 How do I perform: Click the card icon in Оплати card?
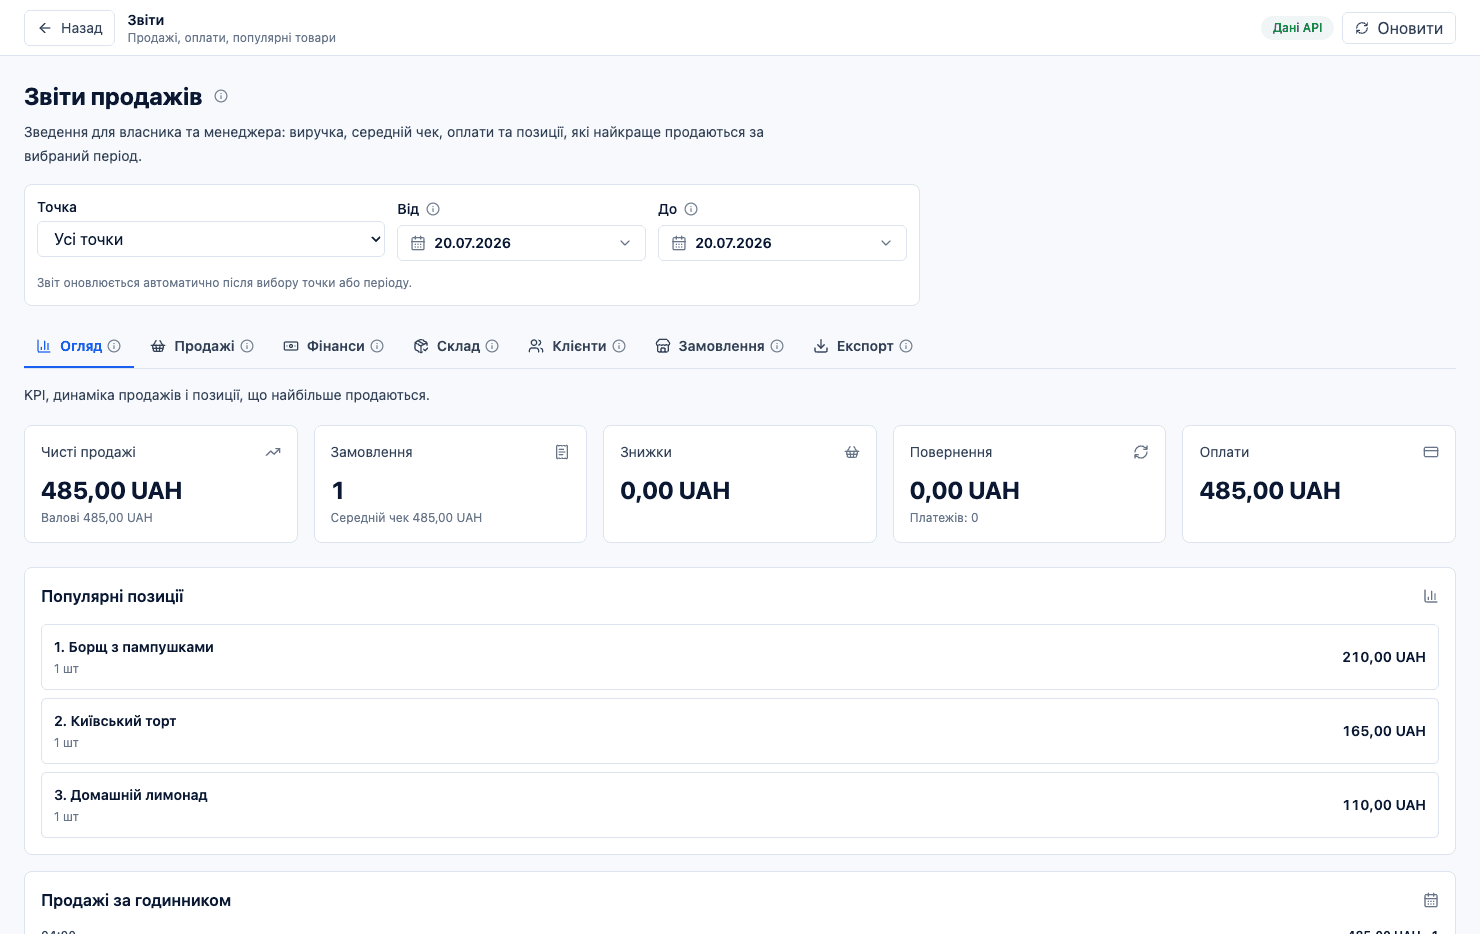click(1431, 452)
